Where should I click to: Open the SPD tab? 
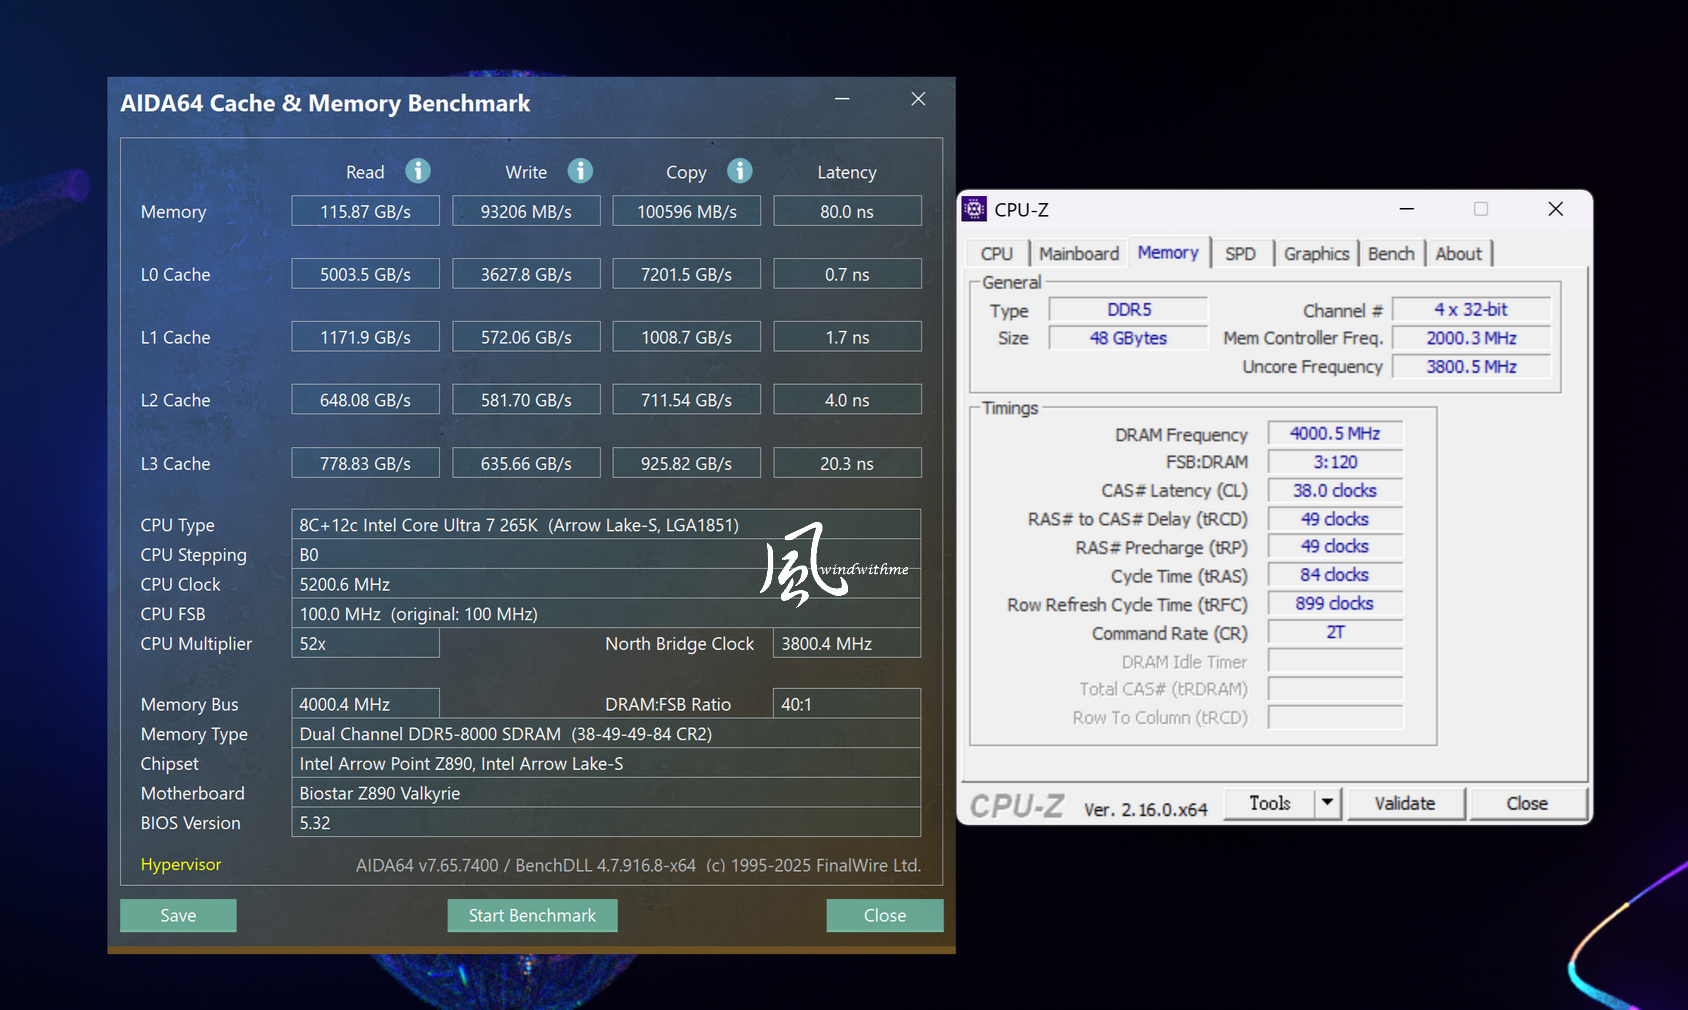click(x=1240, y=254)
